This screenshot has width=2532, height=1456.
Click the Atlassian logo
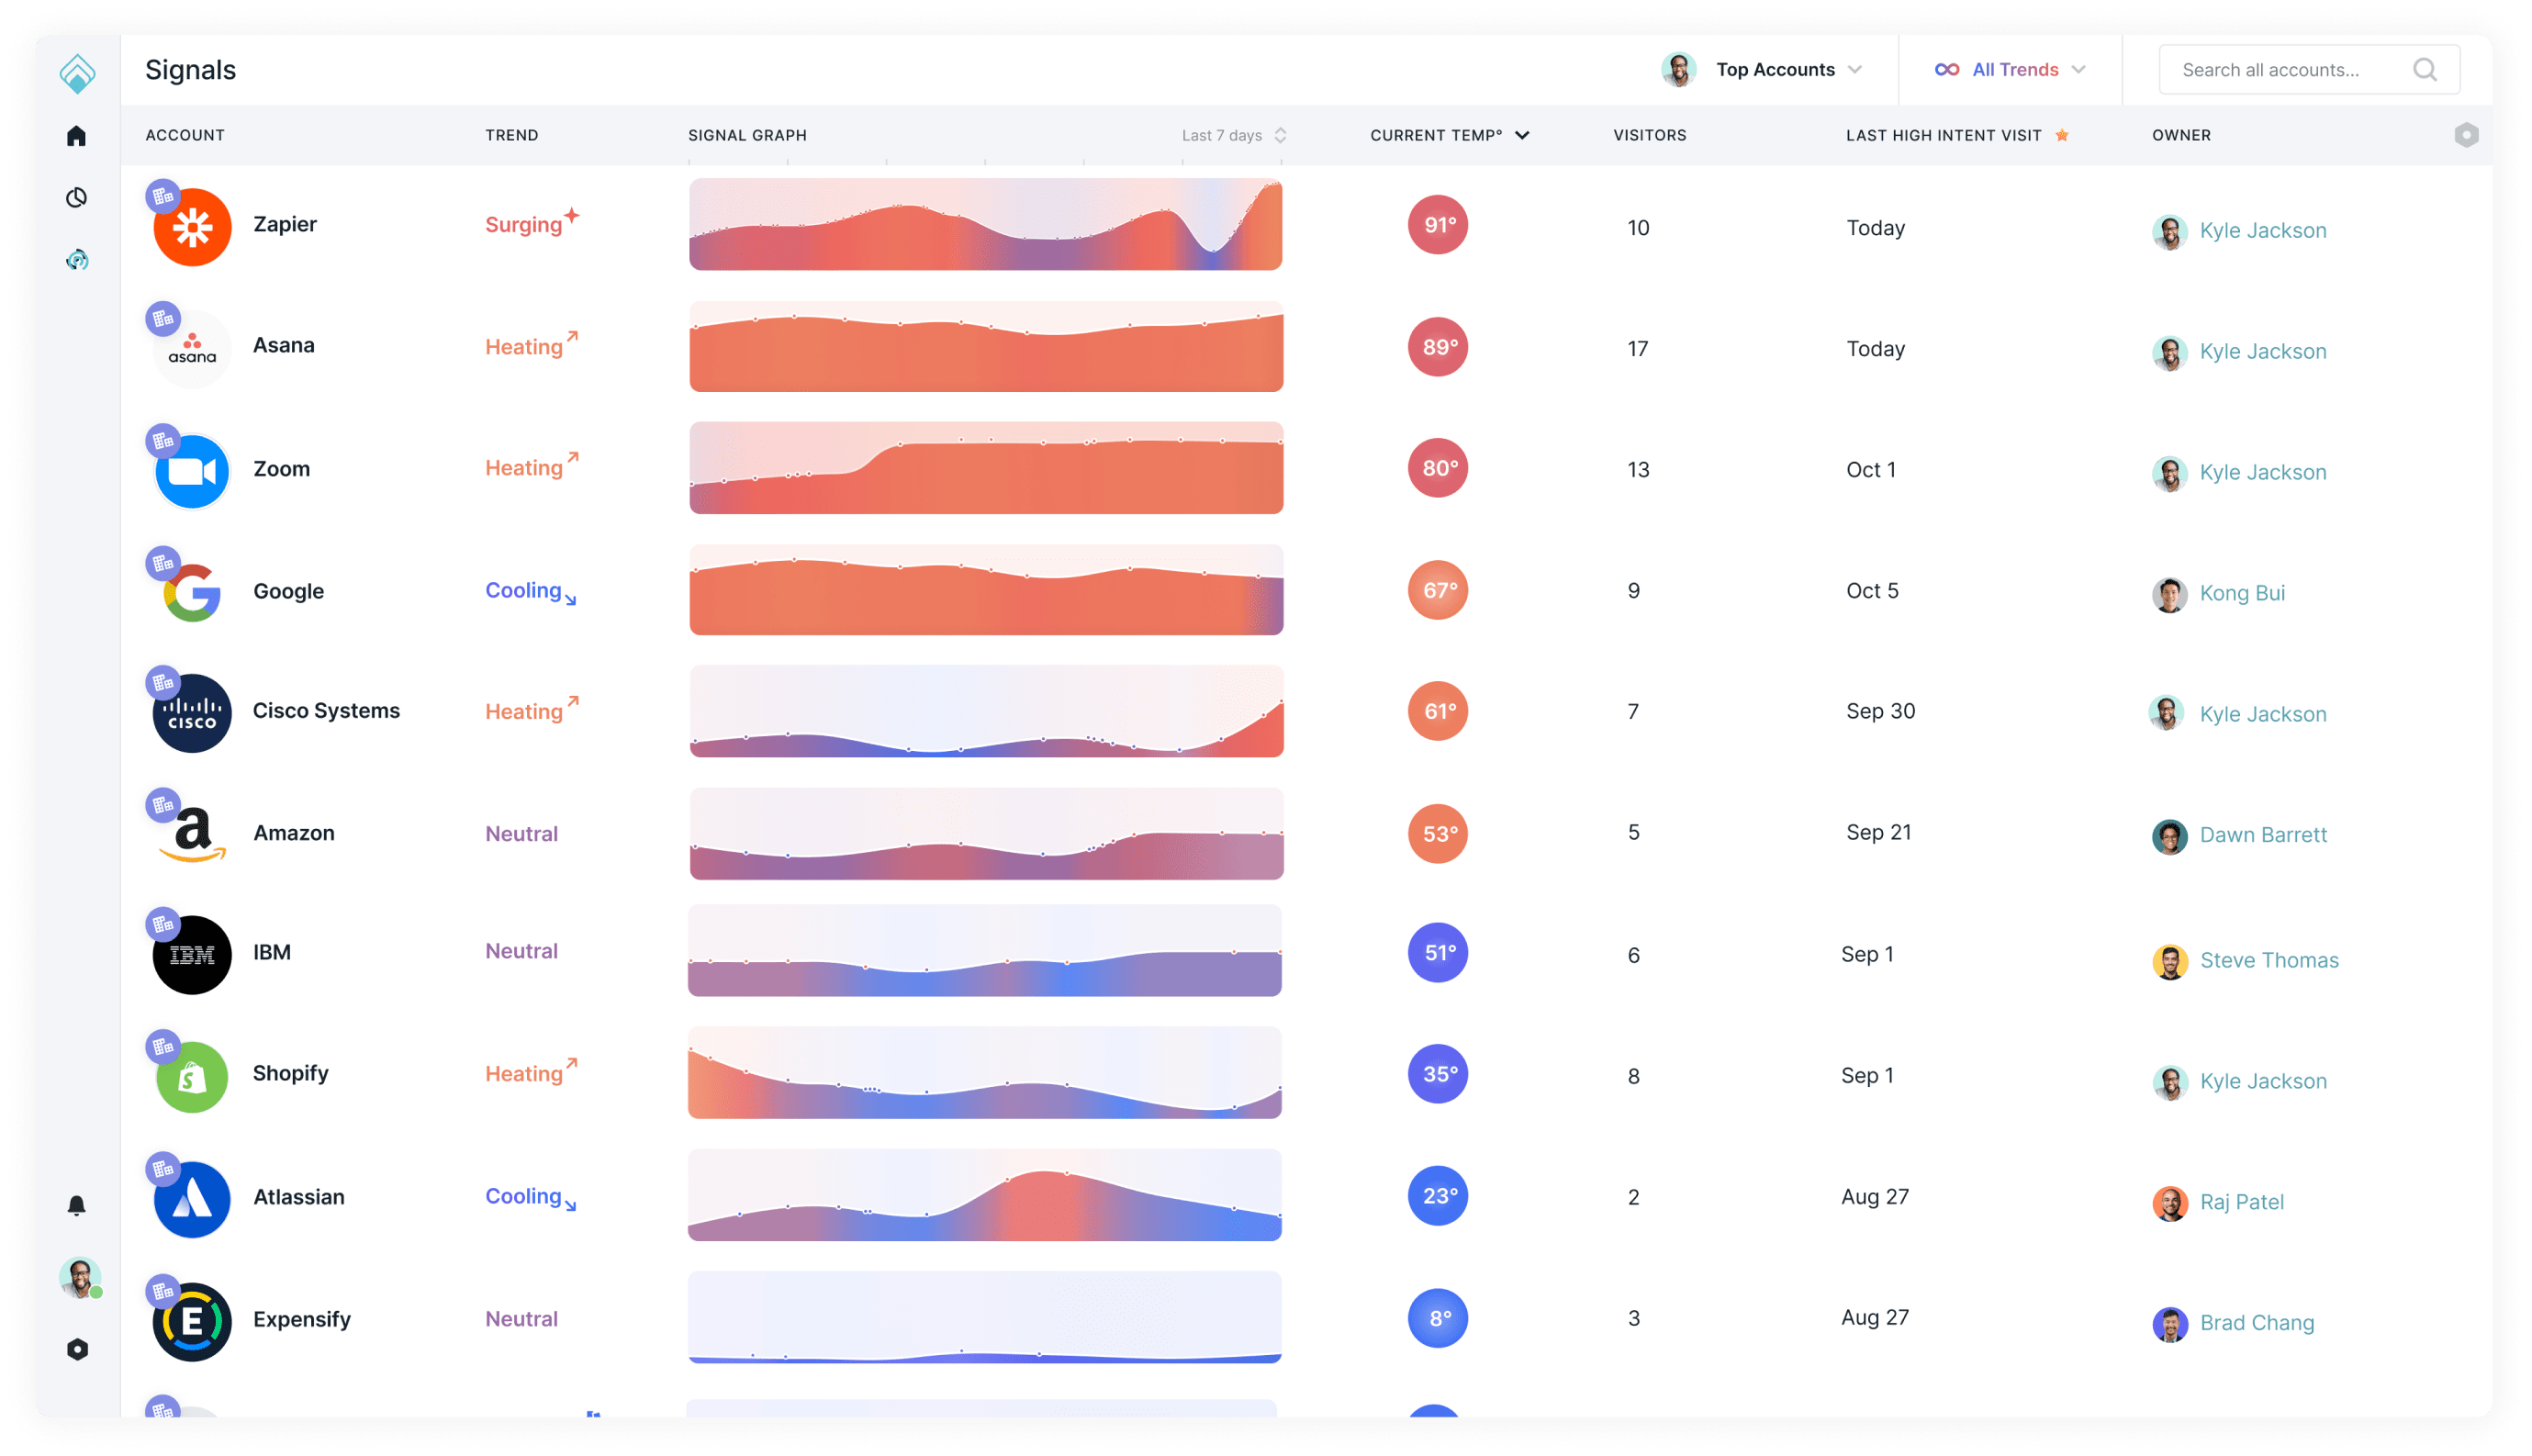pos(192,1199)
